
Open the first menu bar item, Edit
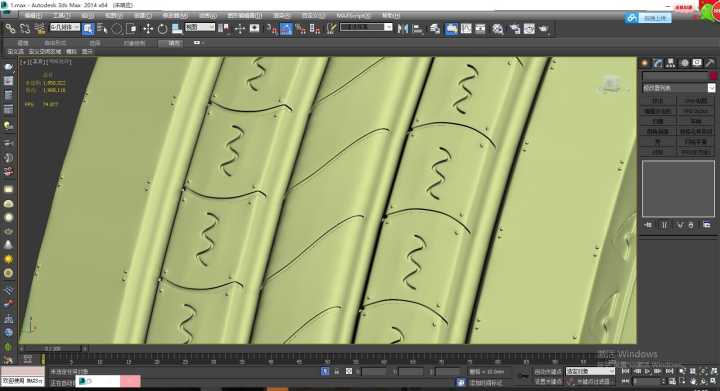(x=33, y=16)
